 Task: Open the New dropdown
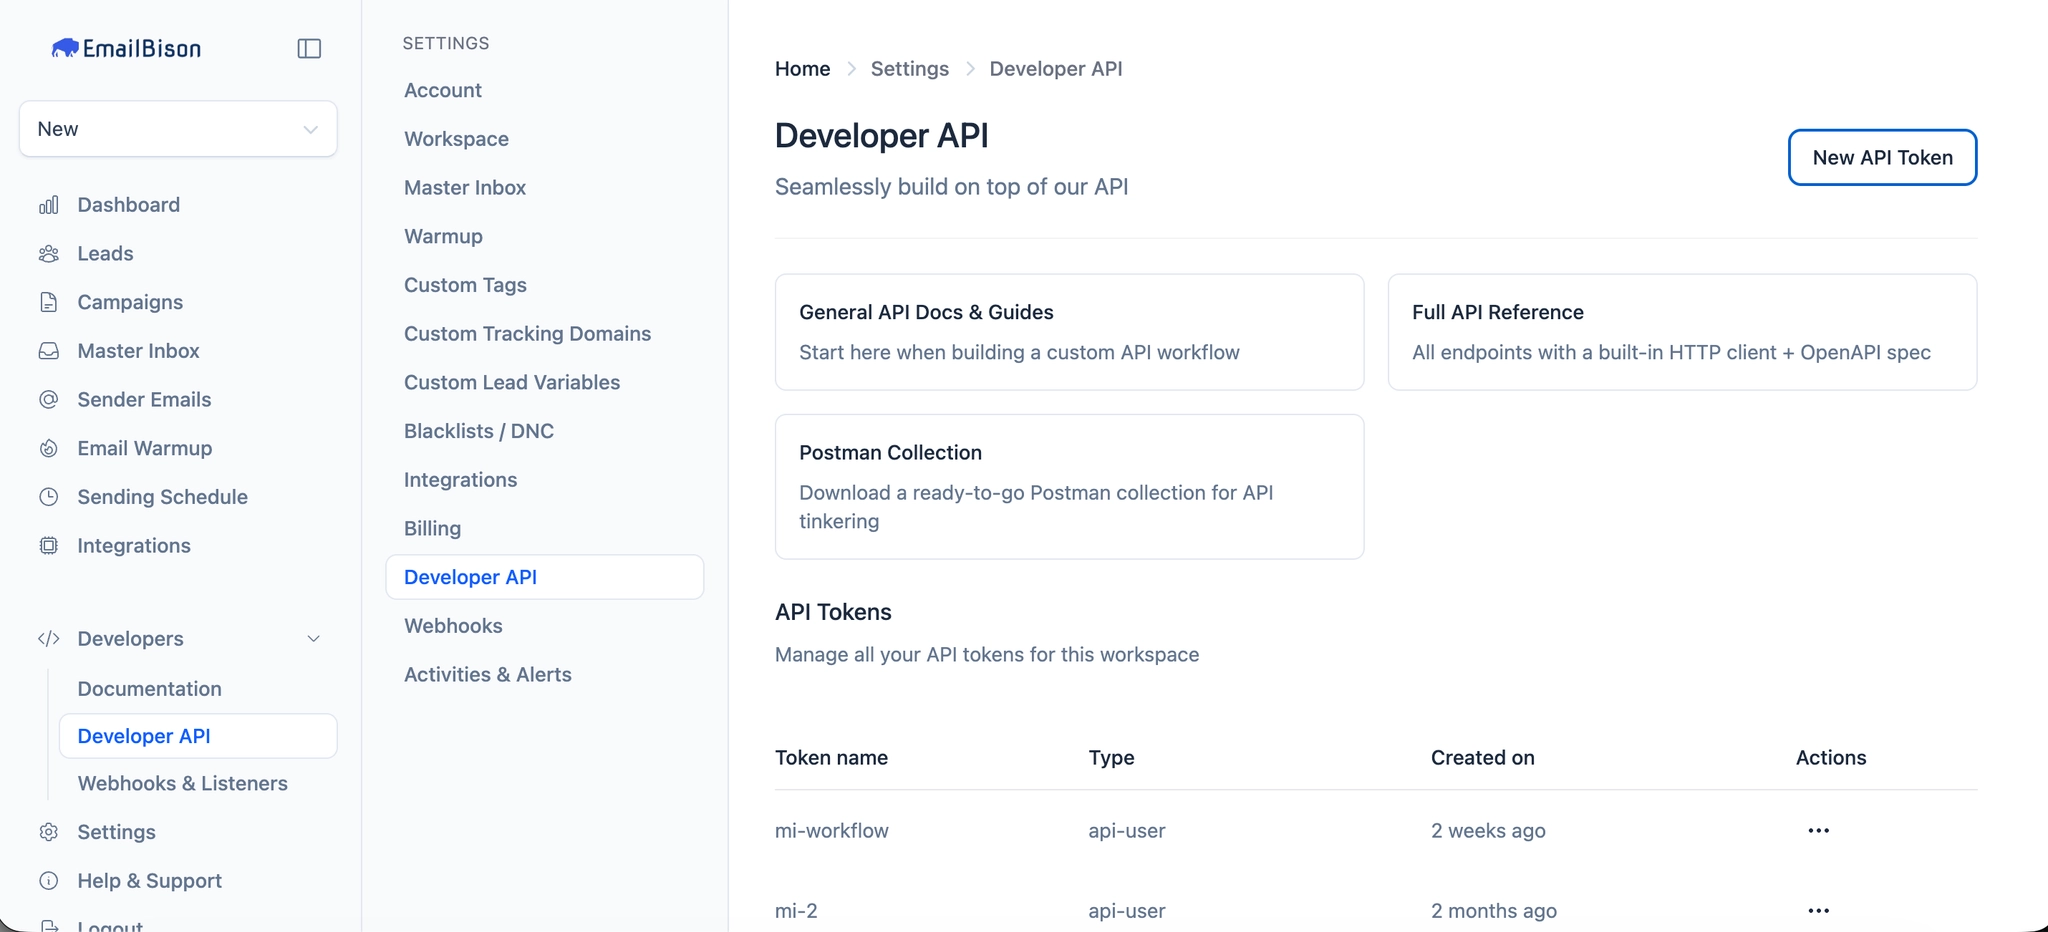(177, 128)
